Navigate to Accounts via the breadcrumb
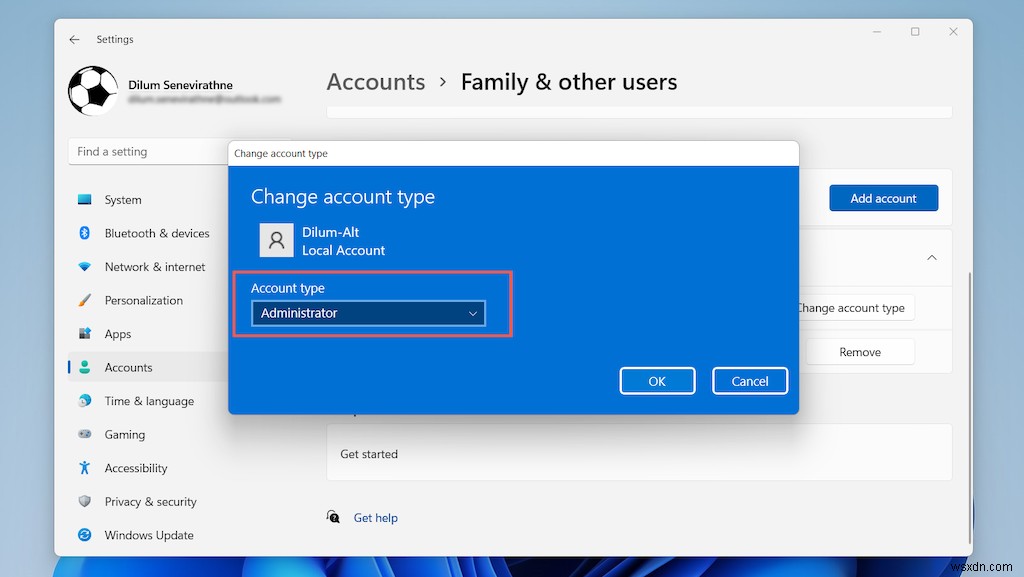The height and width of the screenshot is (577, 1024). coord(375,82)
